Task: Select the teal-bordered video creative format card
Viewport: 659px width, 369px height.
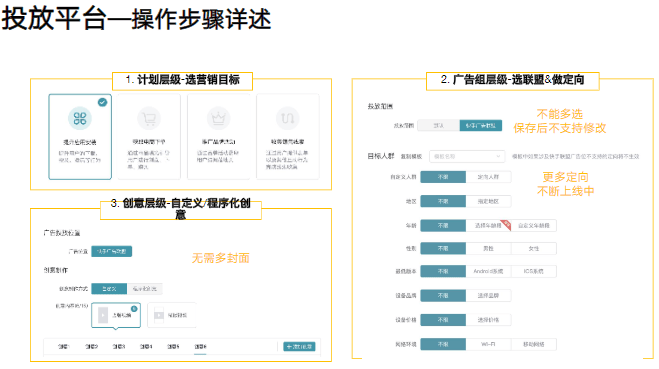Action: [x=116, y=315]
